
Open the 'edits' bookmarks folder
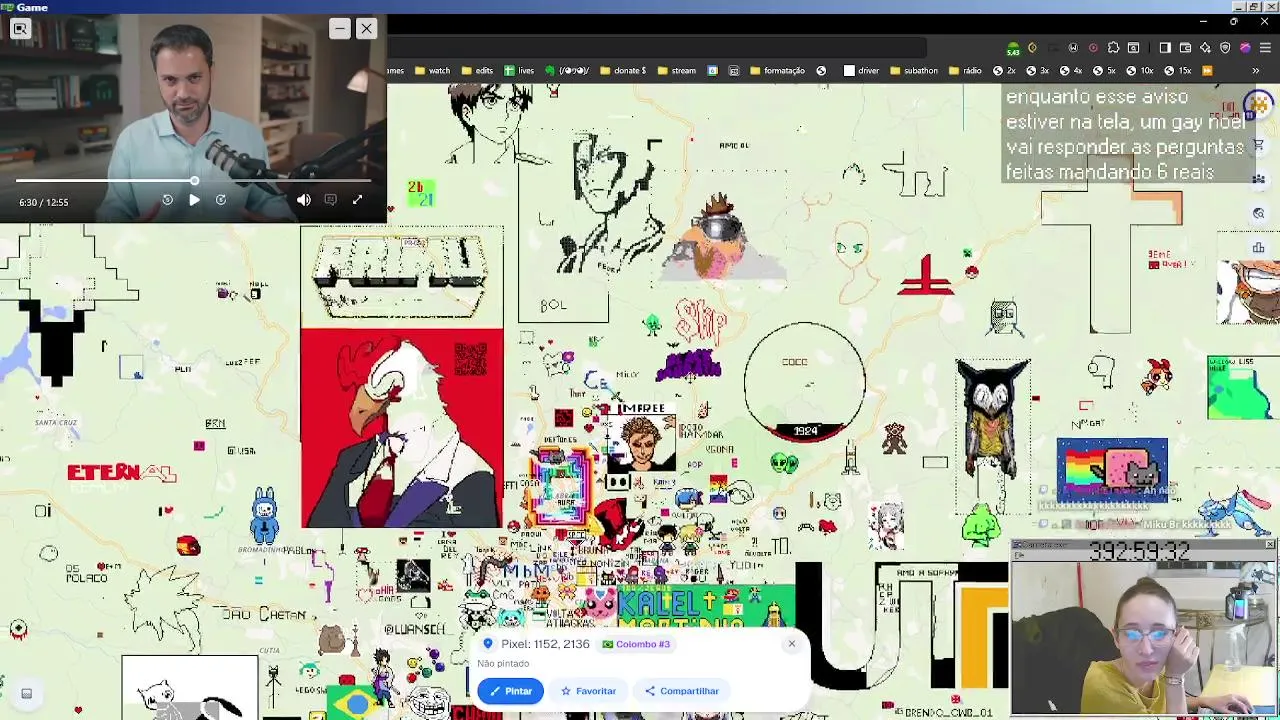coord(477,71)
